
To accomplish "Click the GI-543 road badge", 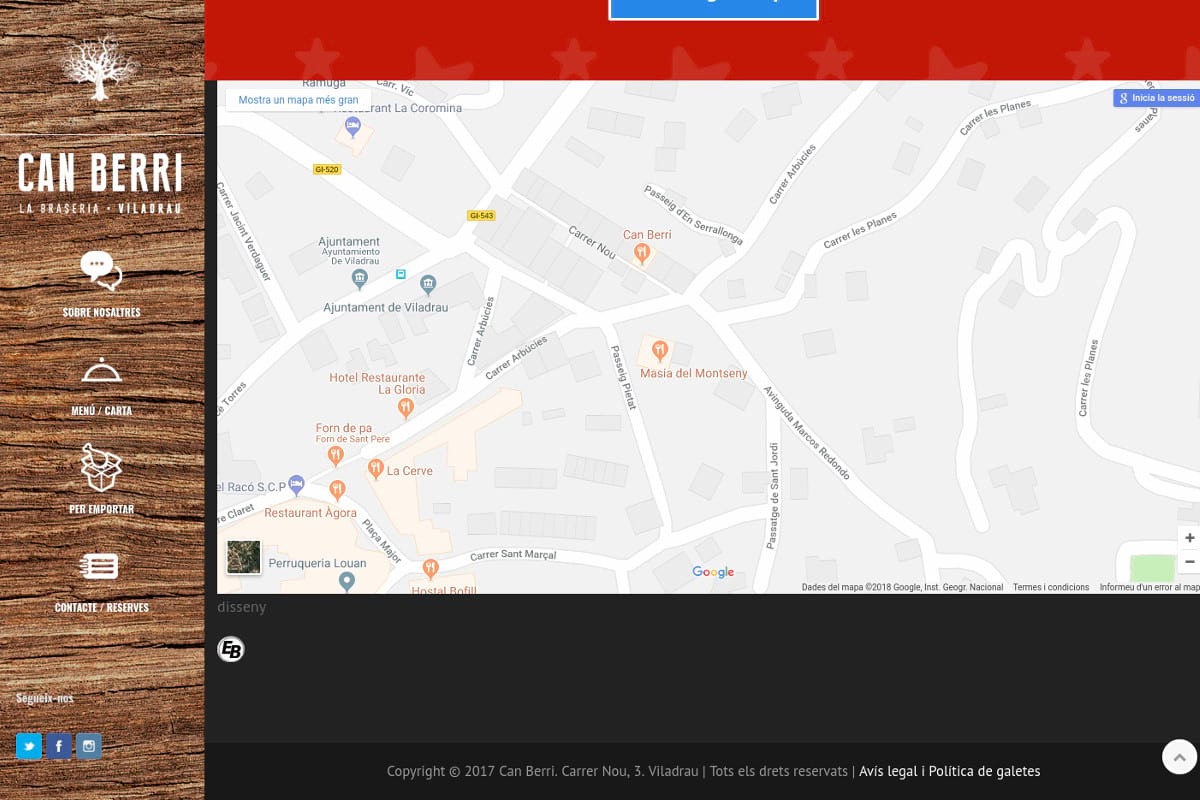I will click(x=481, y=215).
